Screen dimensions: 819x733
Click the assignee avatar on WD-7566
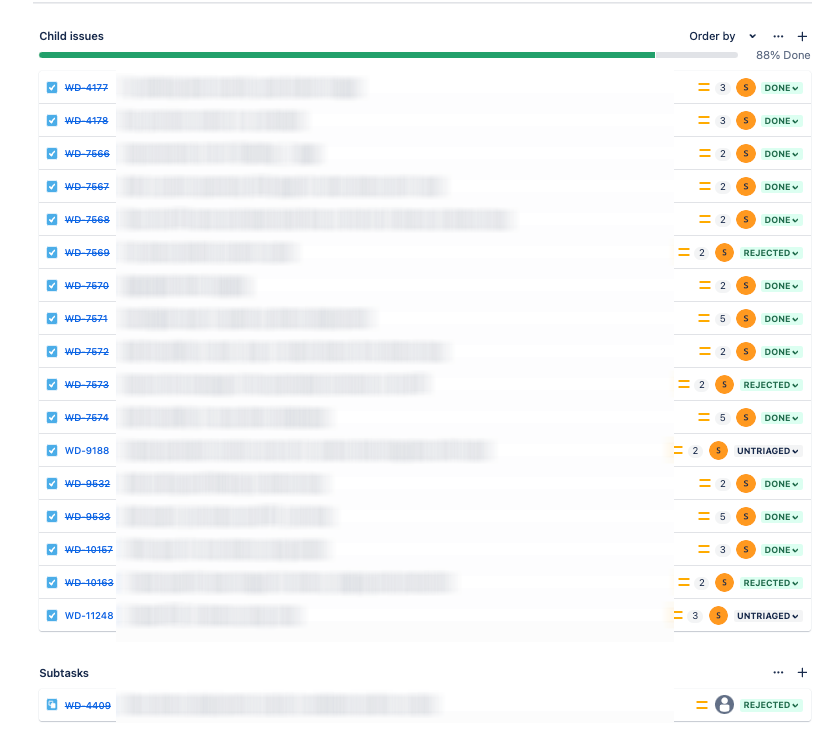pos(745,153)
